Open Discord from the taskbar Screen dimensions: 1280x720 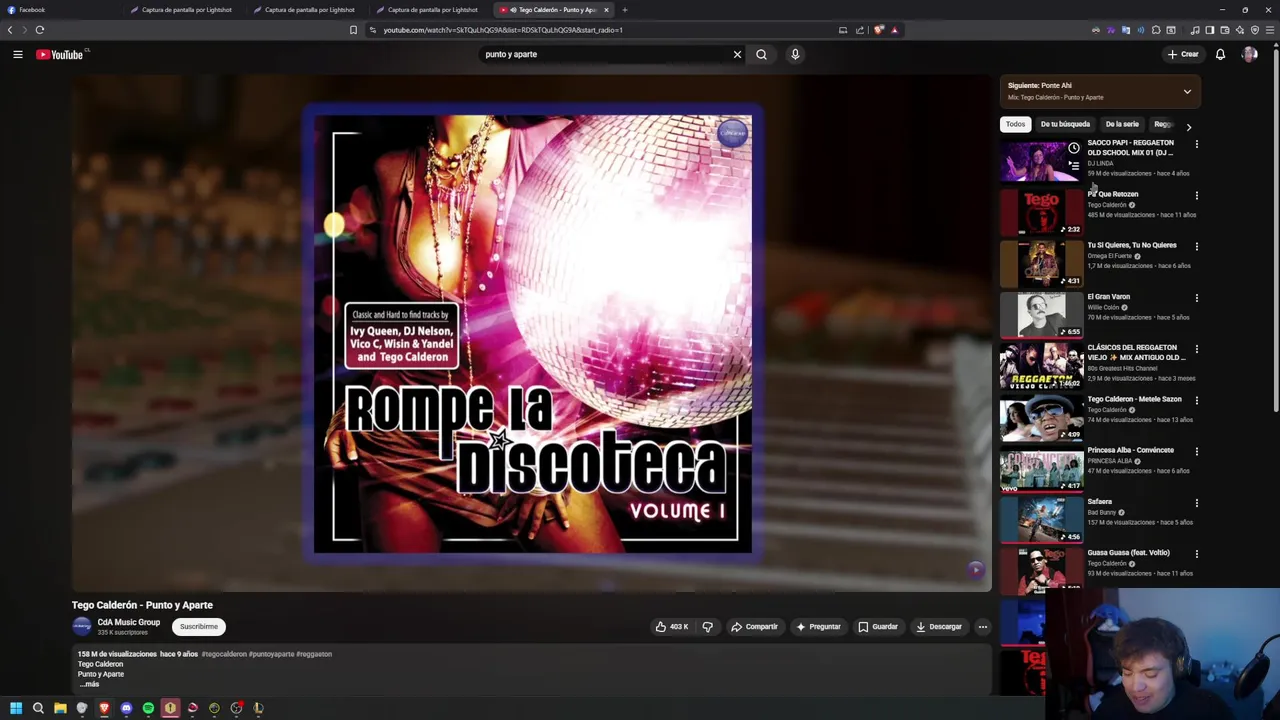(x=126, y=708)
